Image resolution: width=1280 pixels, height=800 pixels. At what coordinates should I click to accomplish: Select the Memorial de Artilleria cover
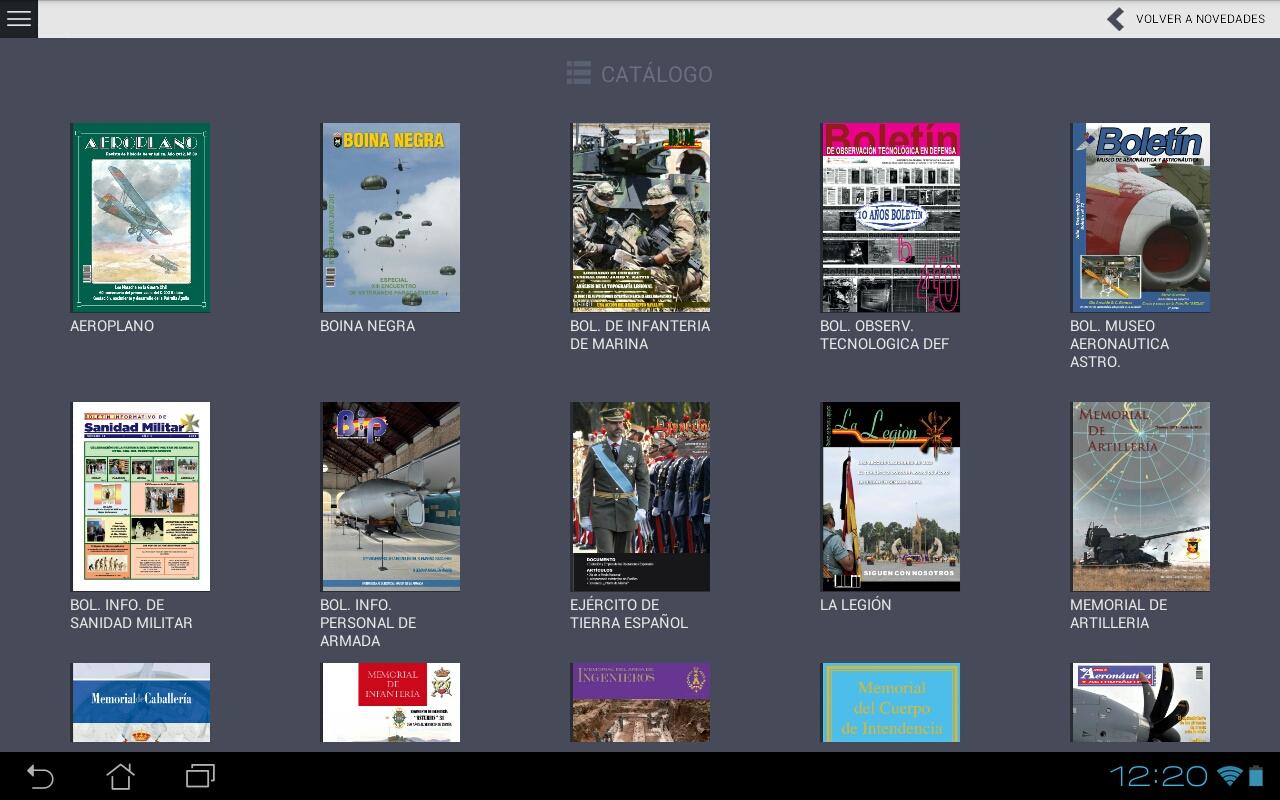(x=1140, y=496)
